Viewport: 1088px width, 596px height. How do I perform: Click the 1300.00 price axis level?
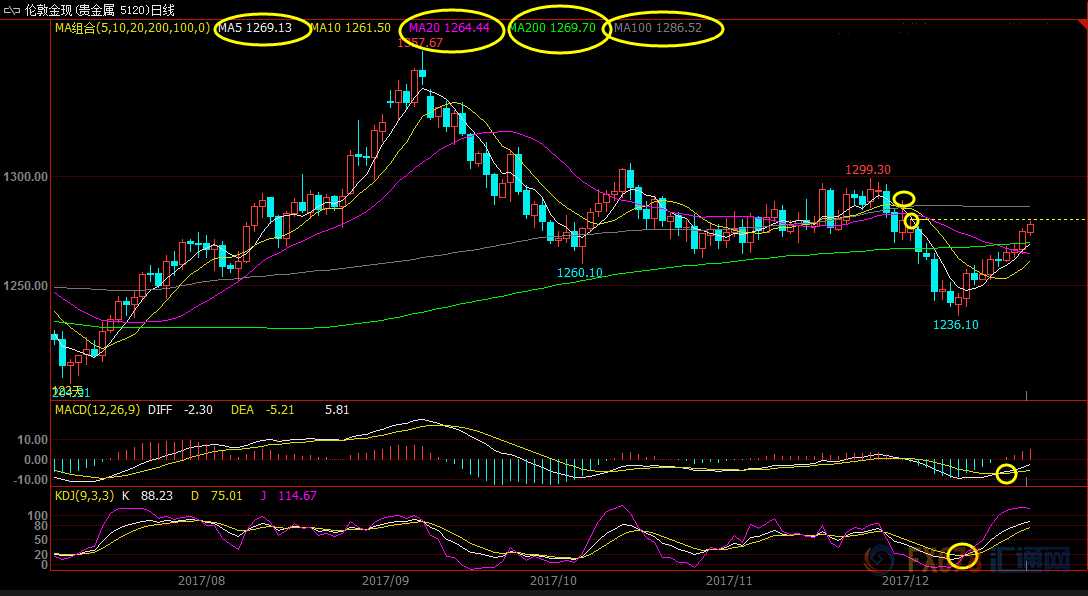click(26, 177)
